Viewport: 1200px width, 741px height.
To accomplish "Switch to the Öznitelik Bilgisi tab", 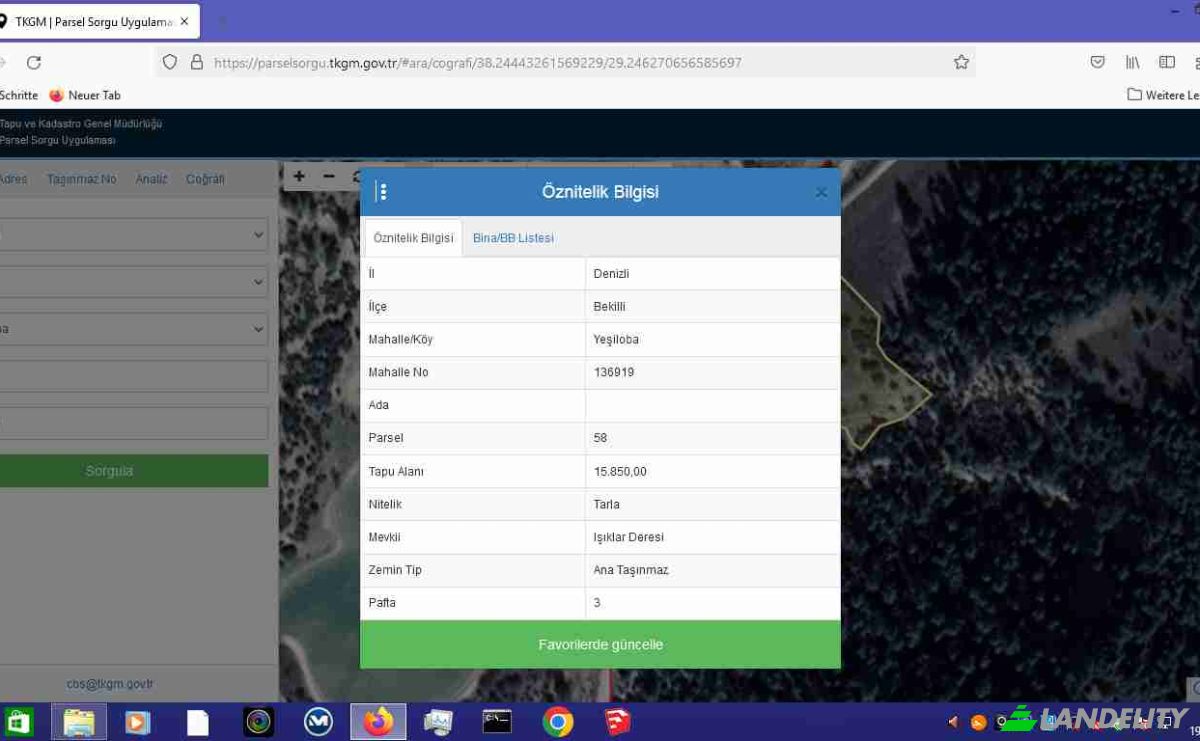I will point(413,238).
